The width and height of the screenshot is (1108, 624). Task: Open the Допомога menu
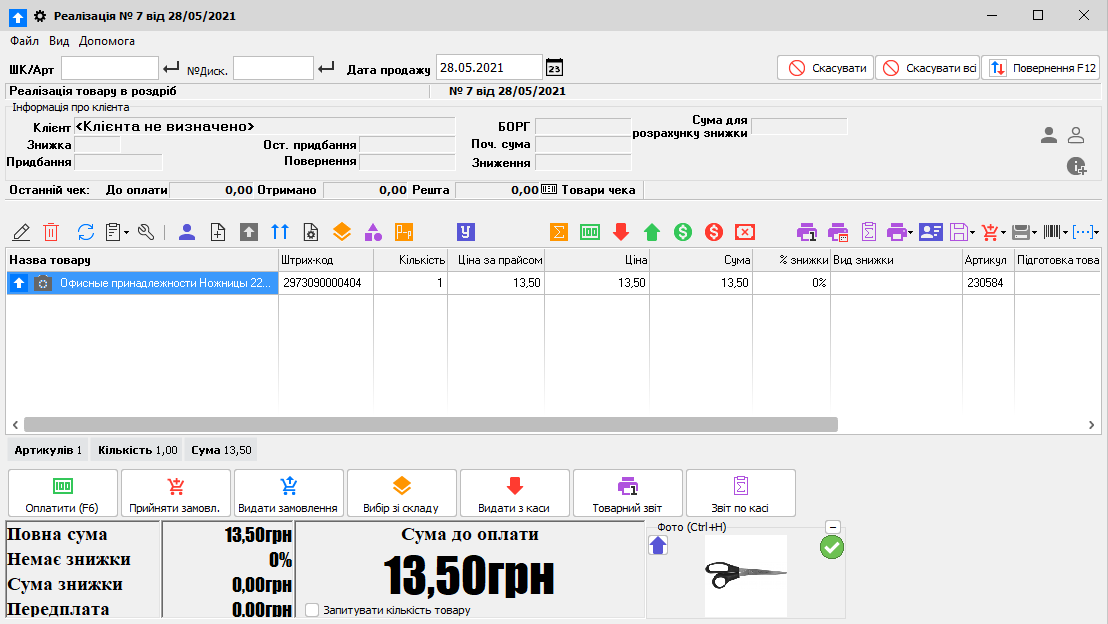[x=107, y=41]
